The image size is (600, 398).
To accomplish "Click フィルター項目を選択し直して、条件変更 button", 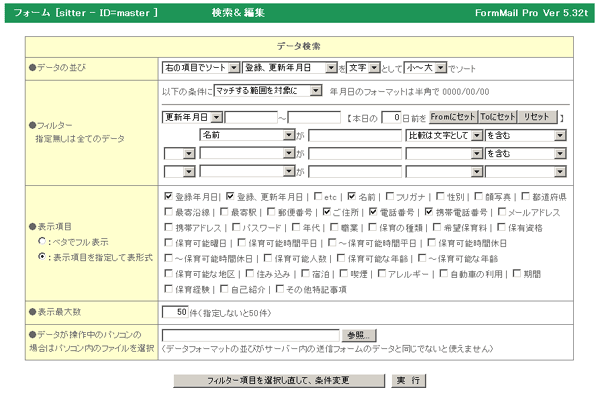I will click(279, 380).
